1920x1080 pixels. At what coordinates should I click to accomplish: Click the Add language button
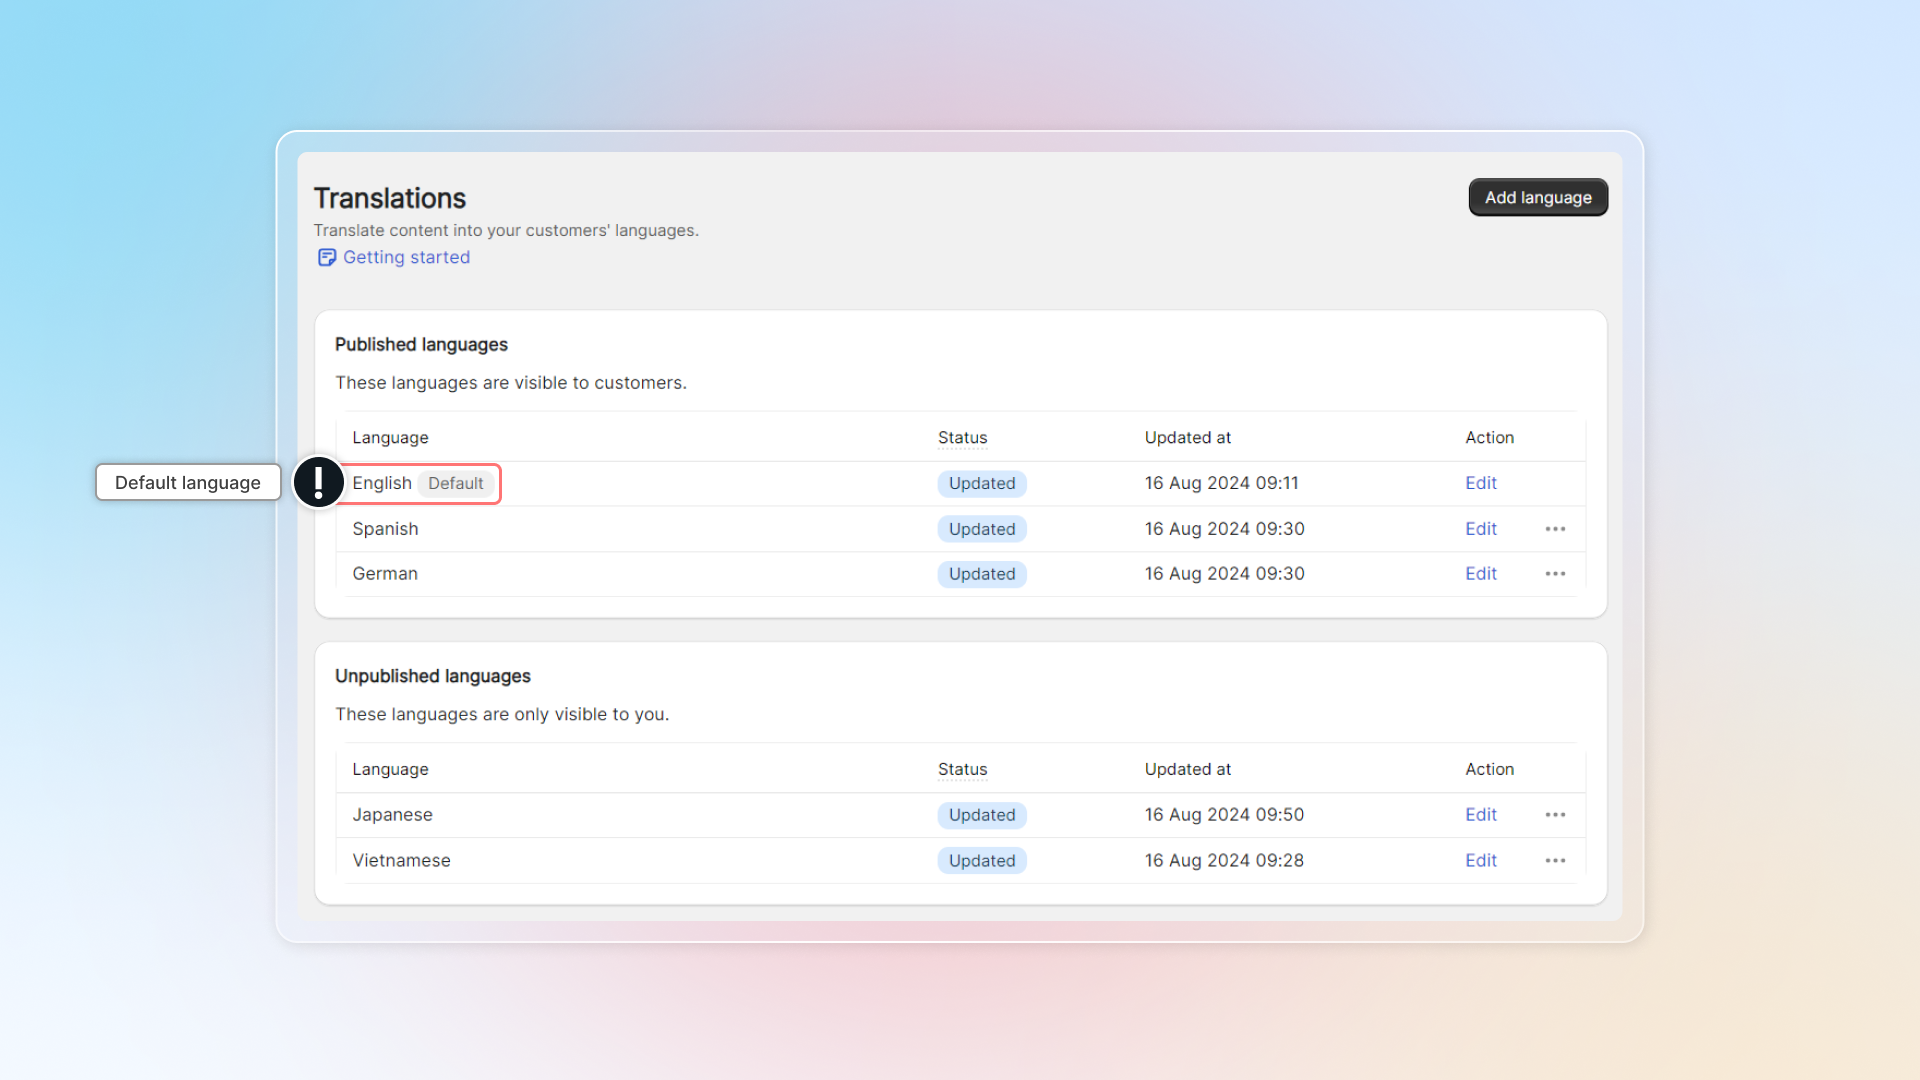1537,197
